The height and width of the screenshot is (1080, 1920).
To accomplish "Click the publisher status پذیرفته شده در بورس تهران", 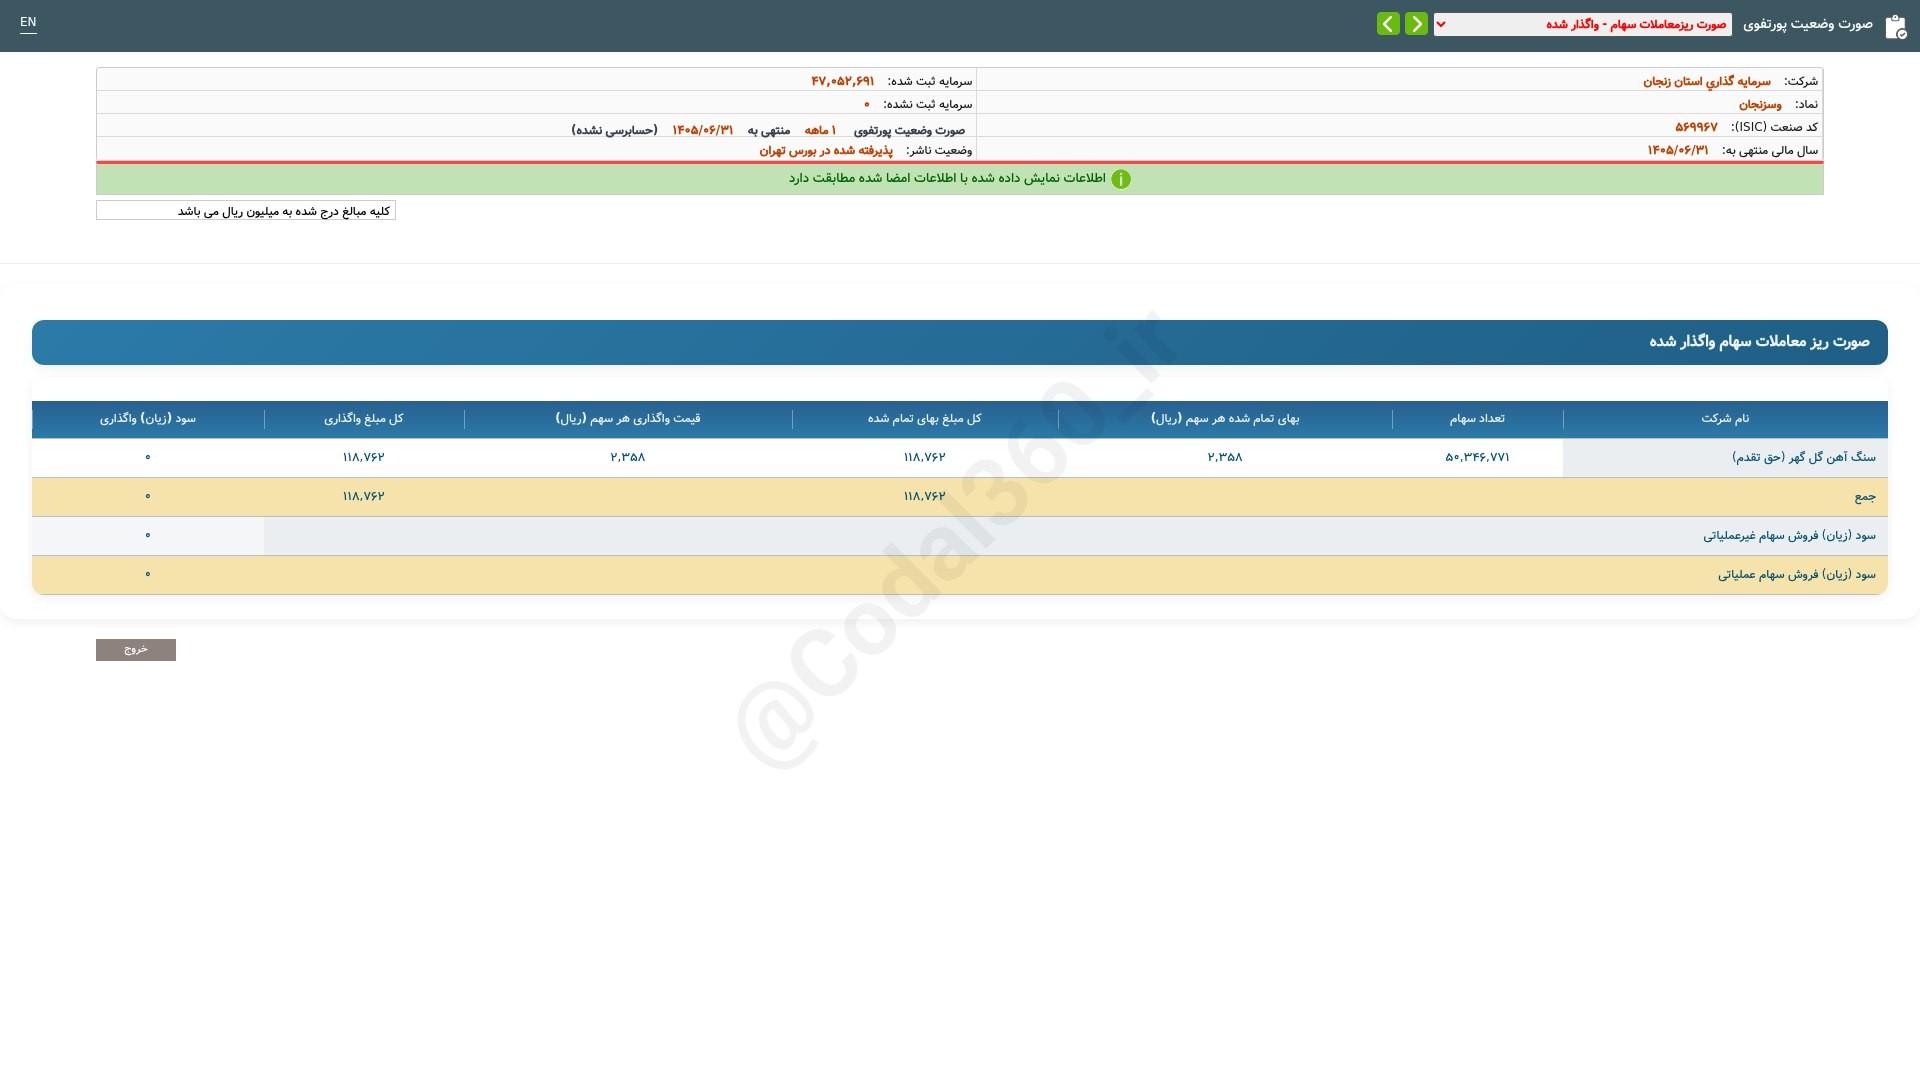I will point(826,151).
